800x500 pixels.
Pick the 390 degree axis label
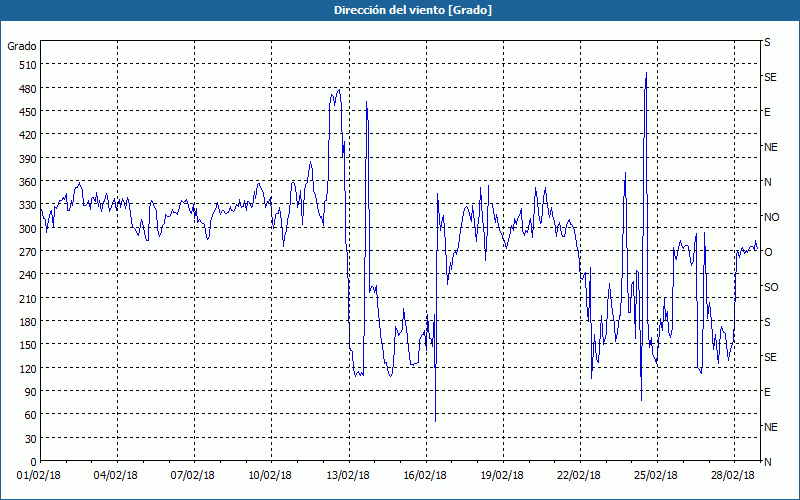point(28,159)
